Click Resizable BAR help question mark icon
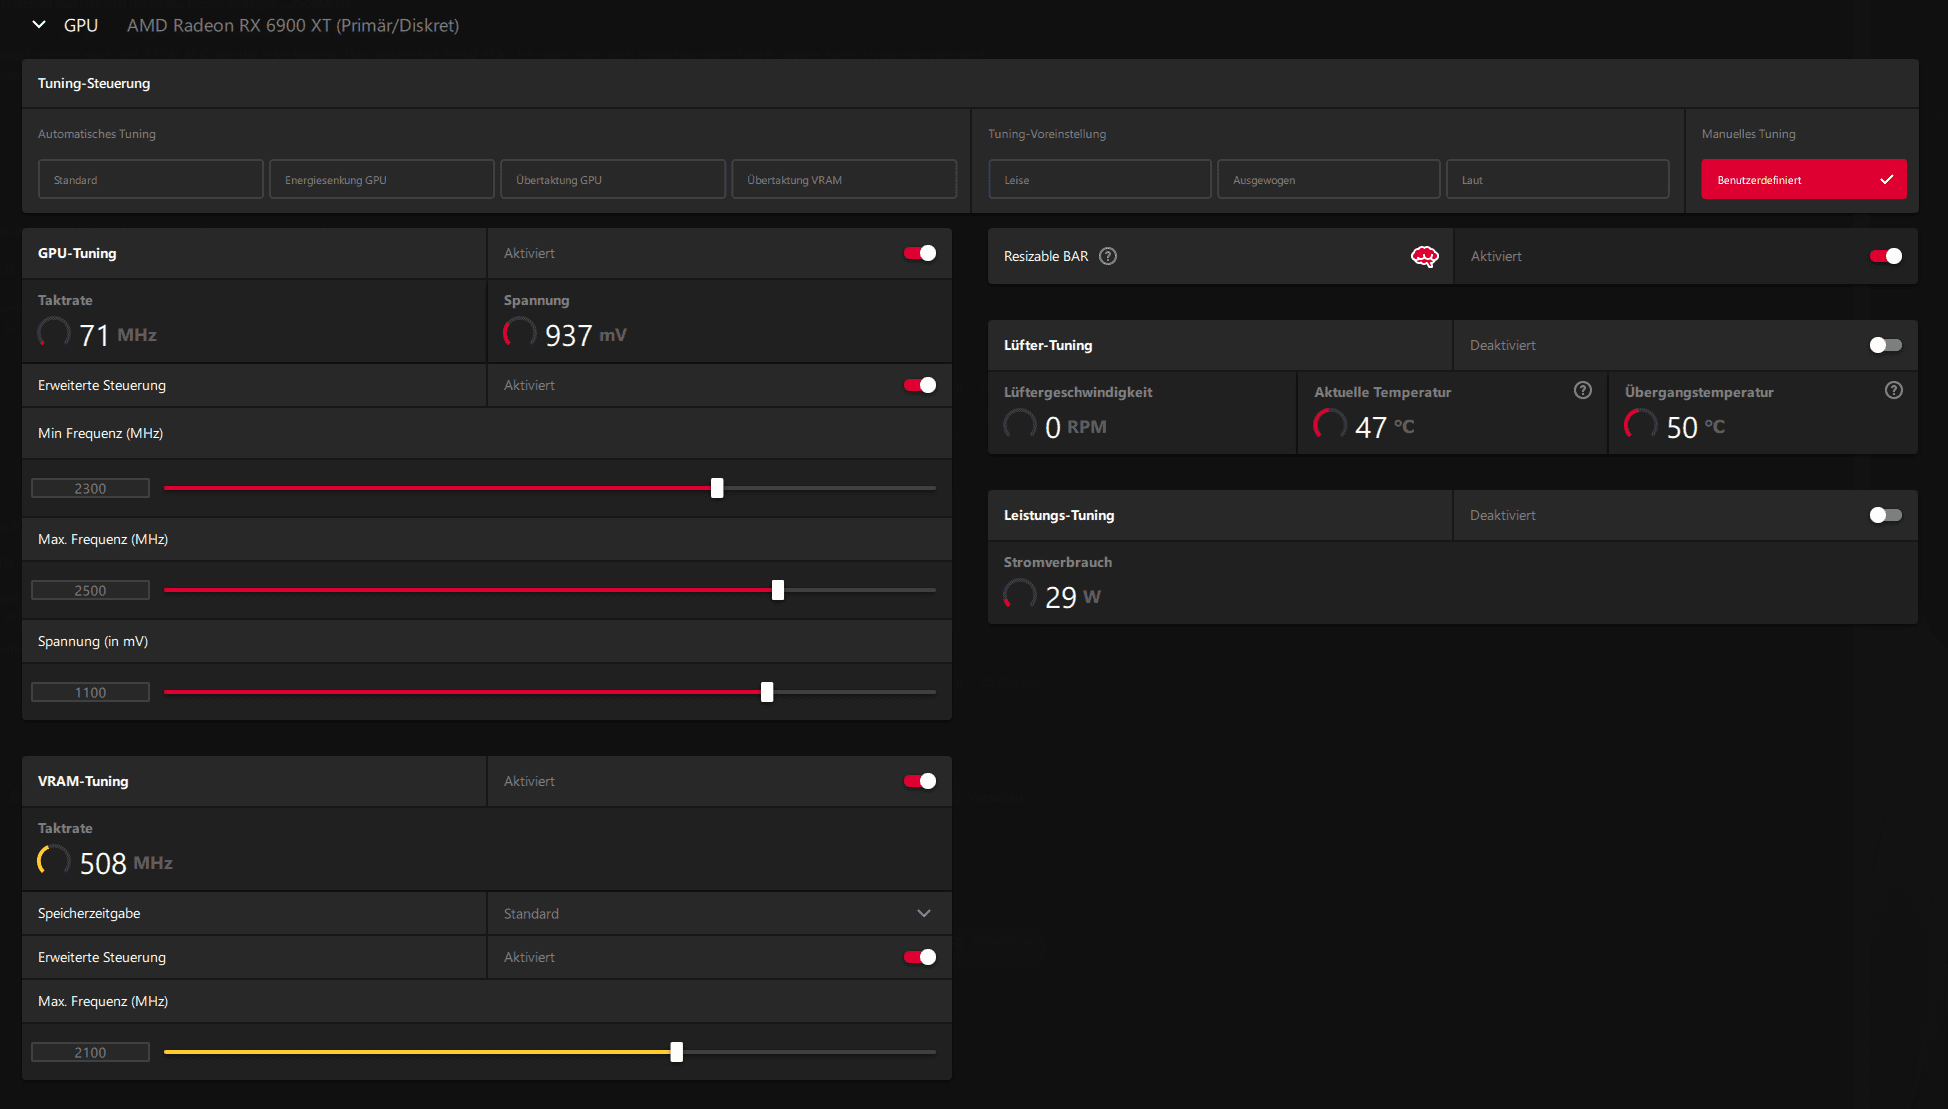This screenshot has width=1948, height=1109. [1108, 256]
